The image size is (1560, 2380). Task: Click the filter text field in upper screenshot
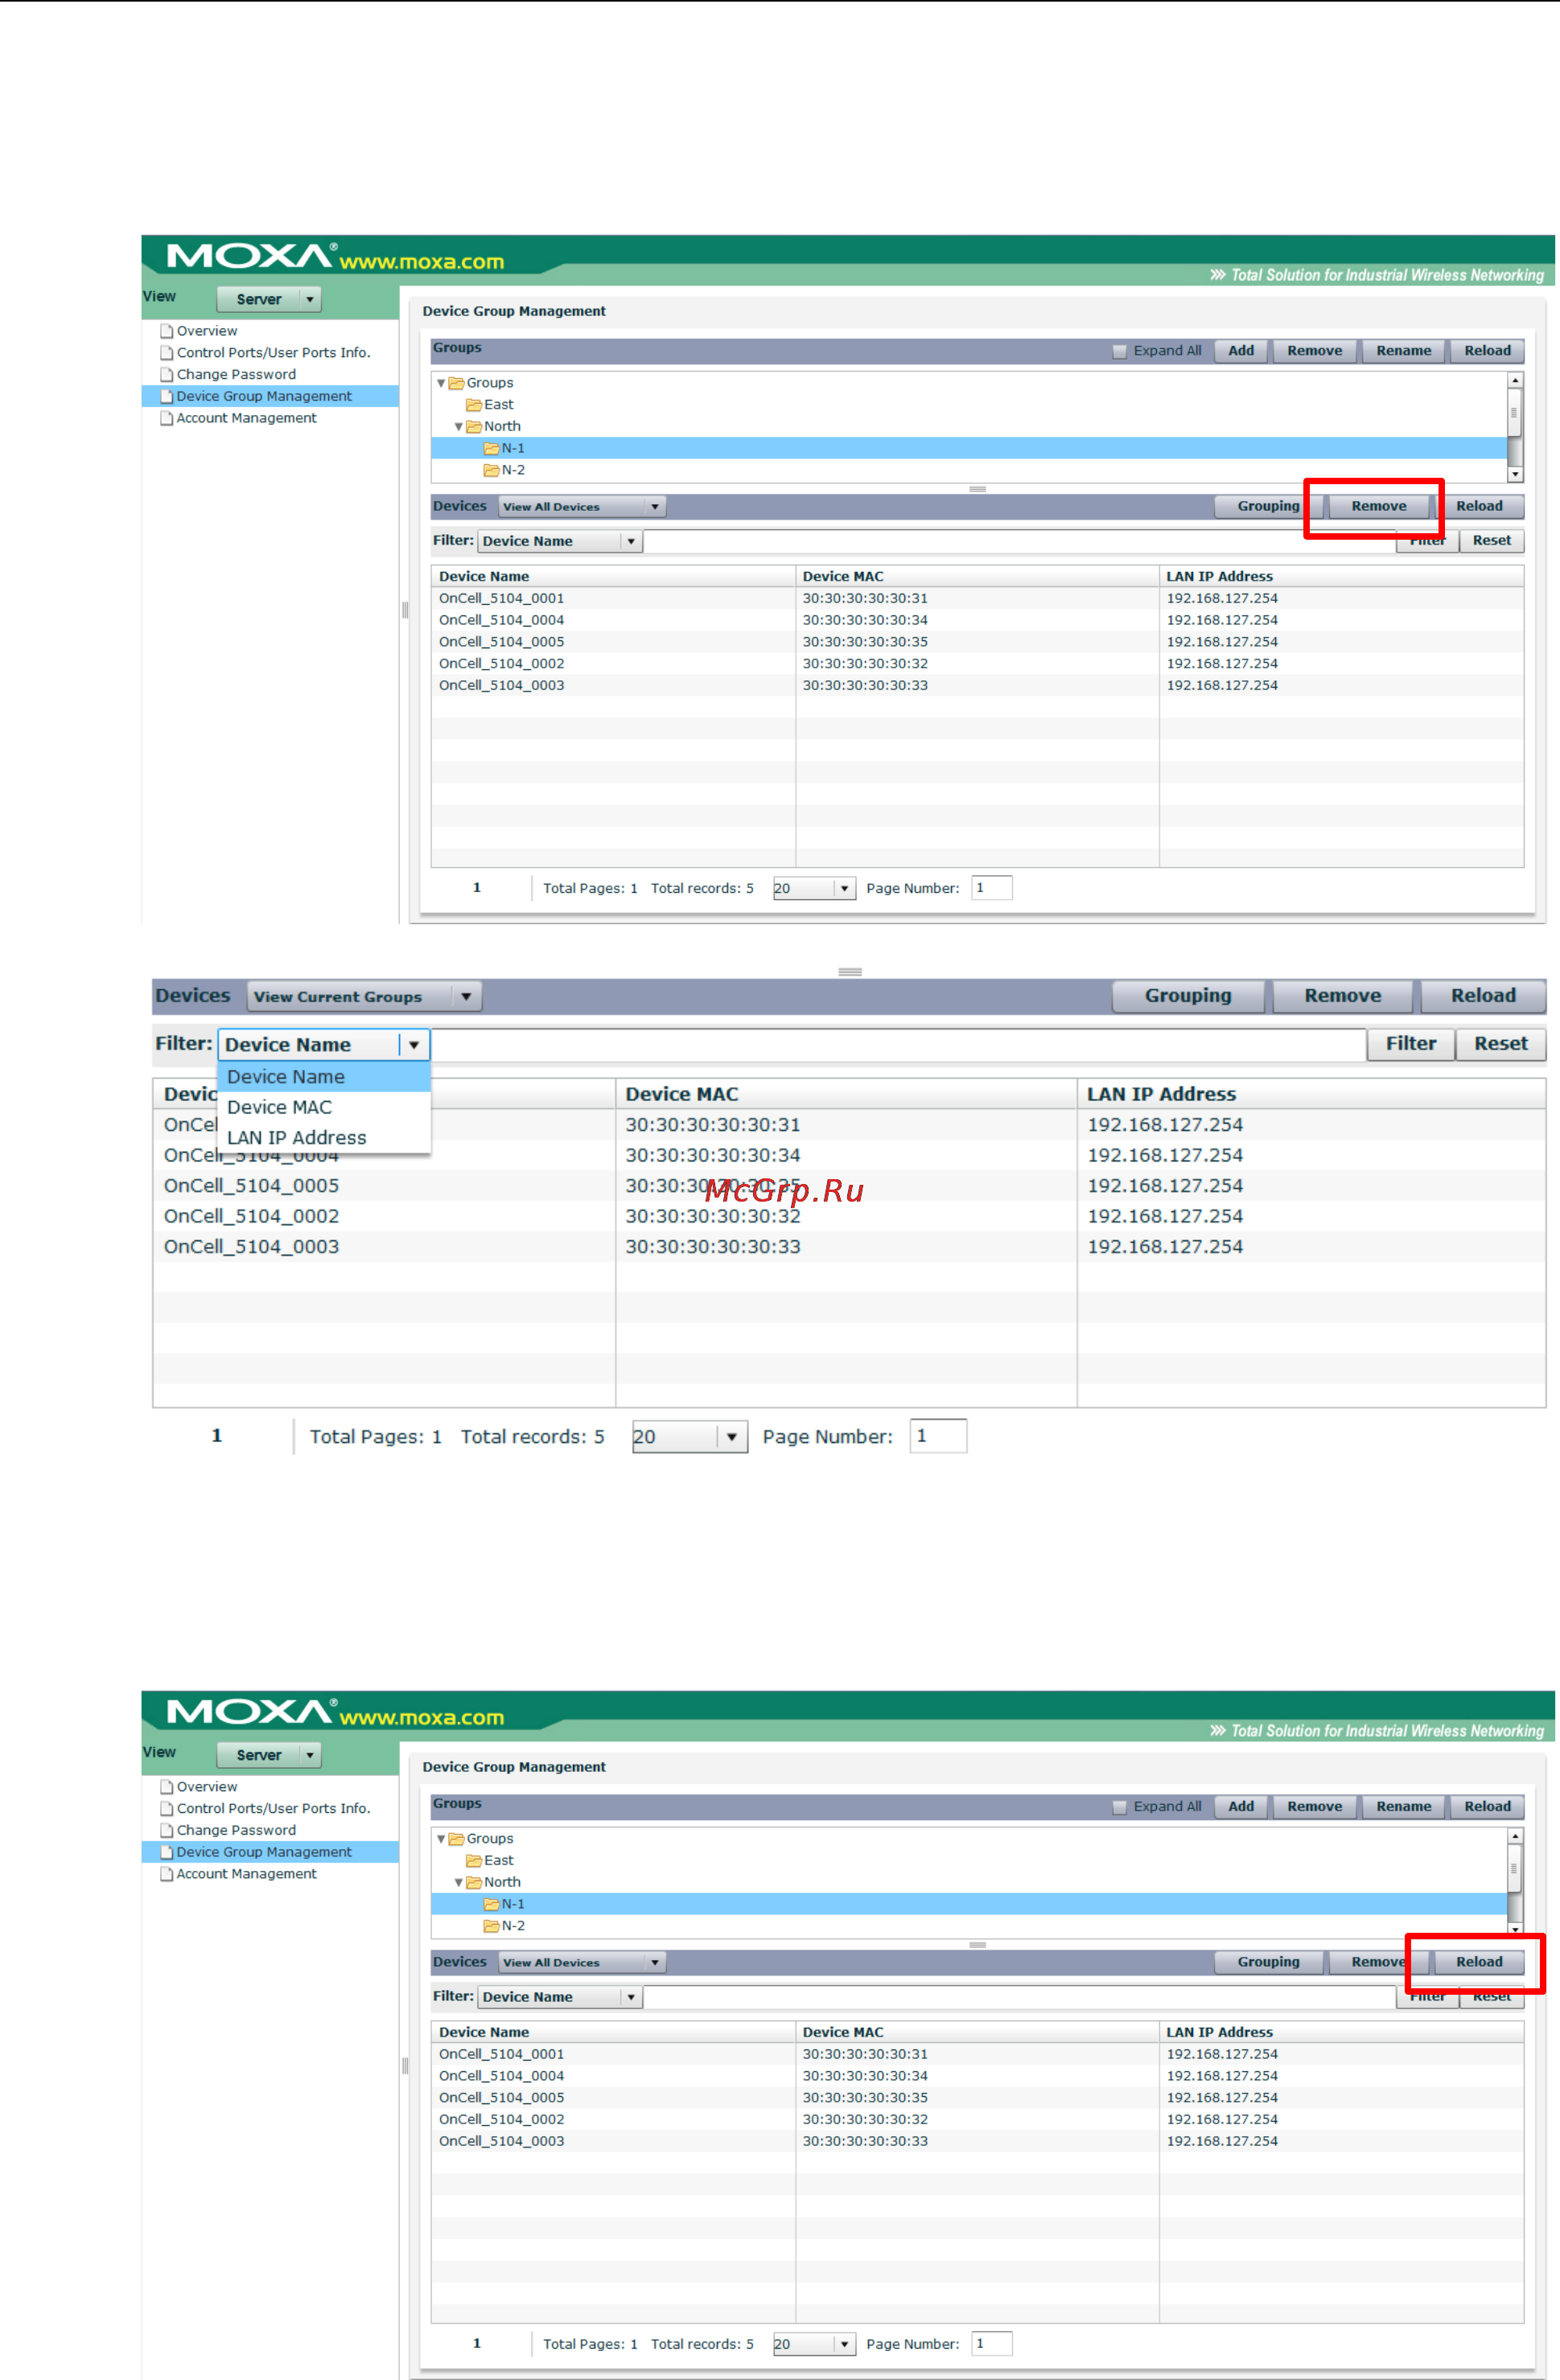click(1019, 541)
